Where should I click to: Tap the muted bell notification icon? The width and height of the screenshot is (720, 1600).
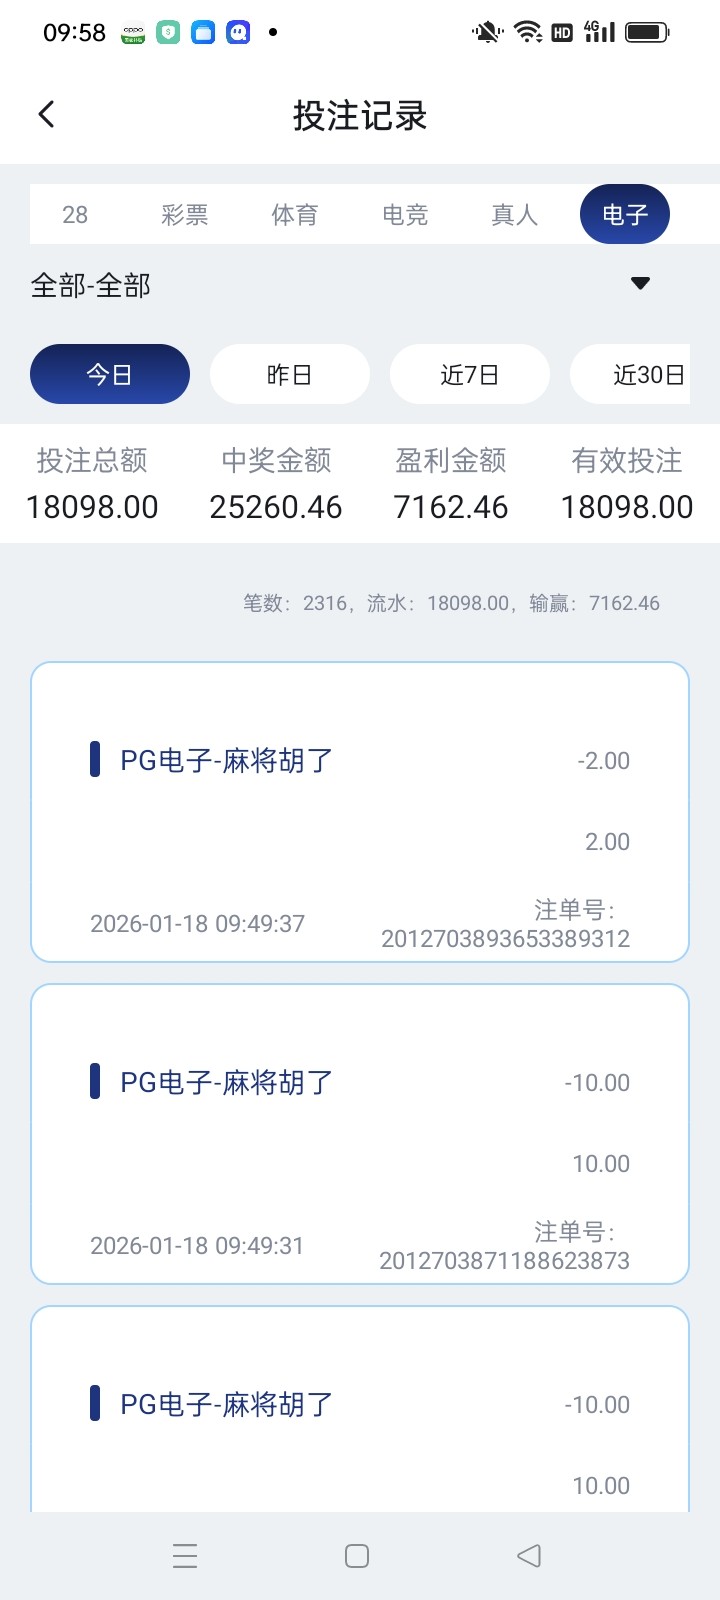[x=487, y=32]
